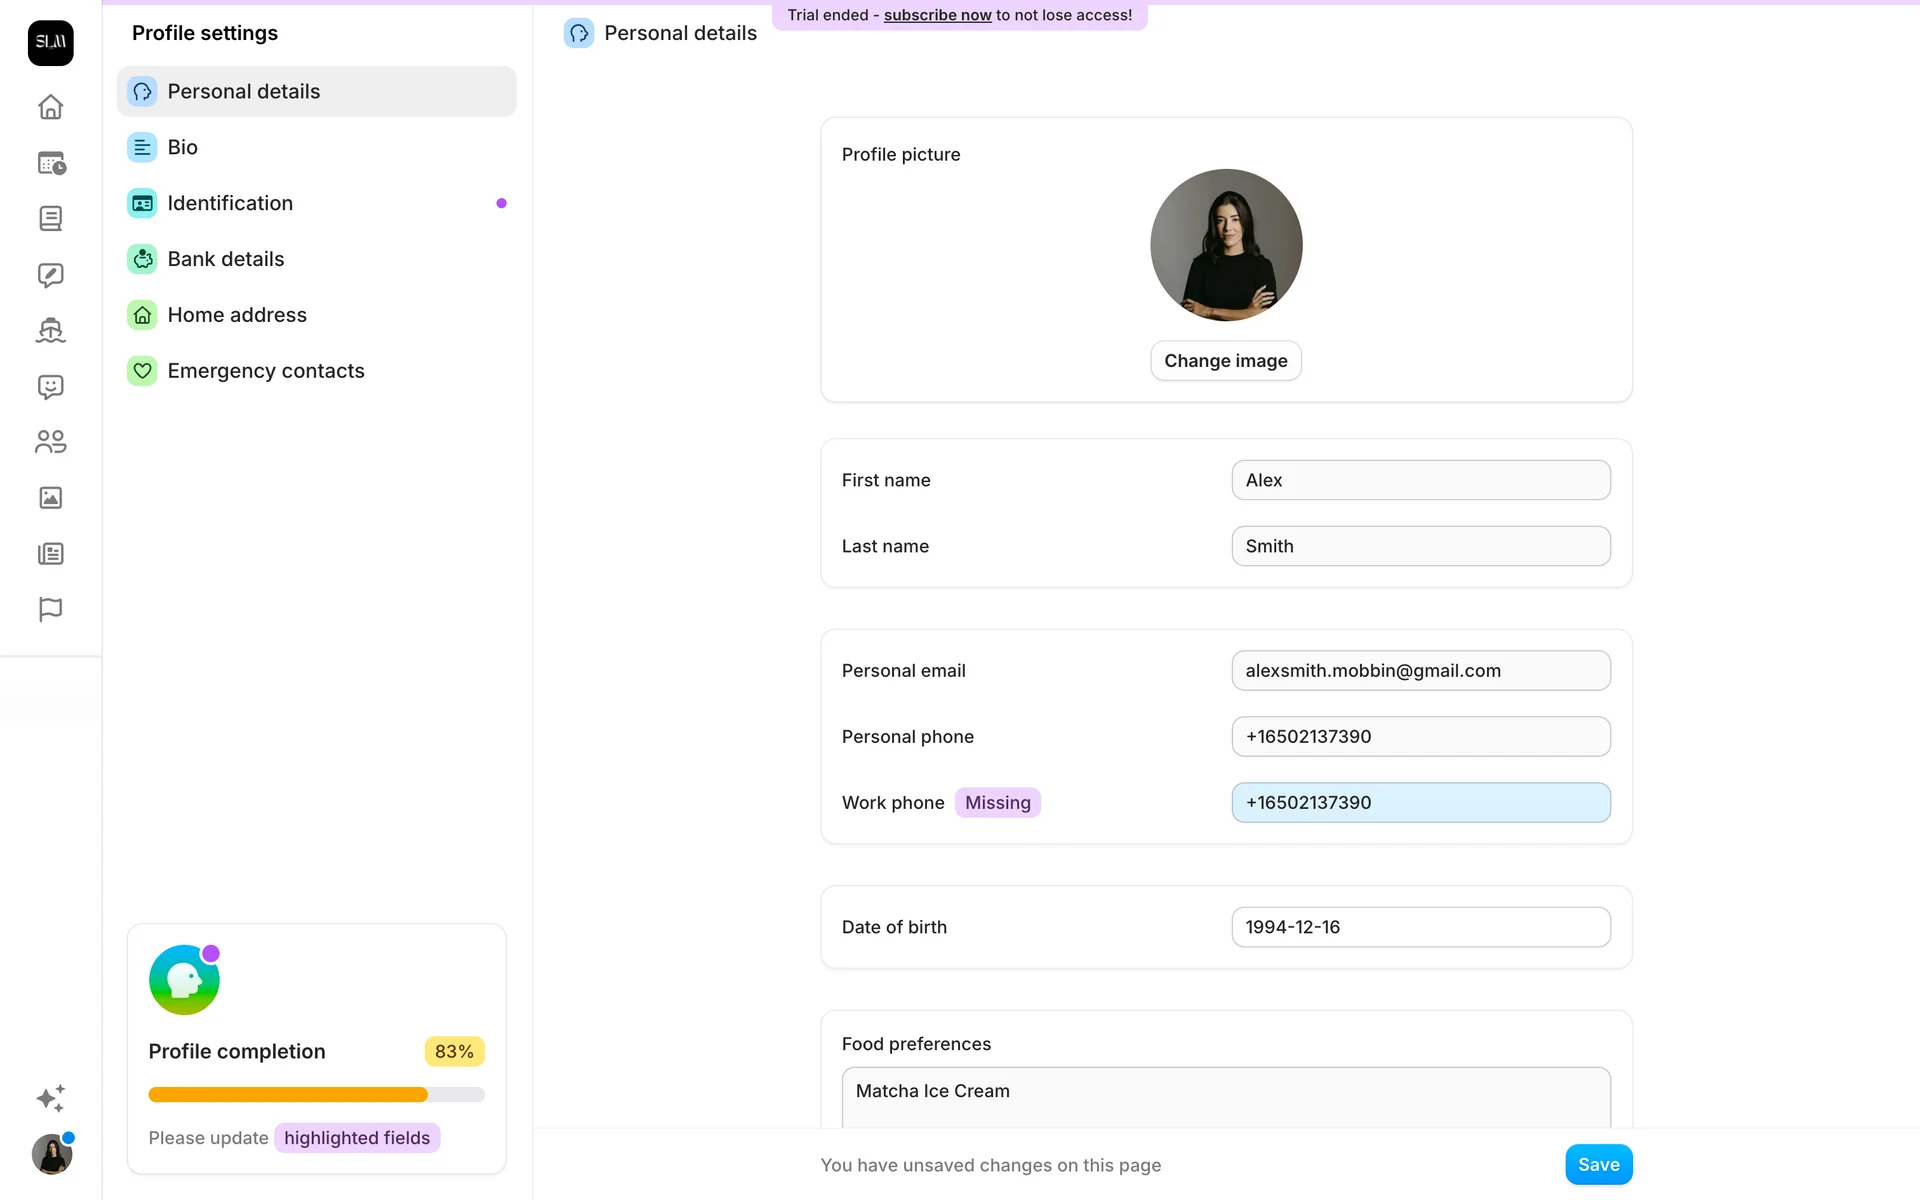The image size is (1920, 1200).
Task: Save the unsaved changes
Action: pos(1598,1164)
